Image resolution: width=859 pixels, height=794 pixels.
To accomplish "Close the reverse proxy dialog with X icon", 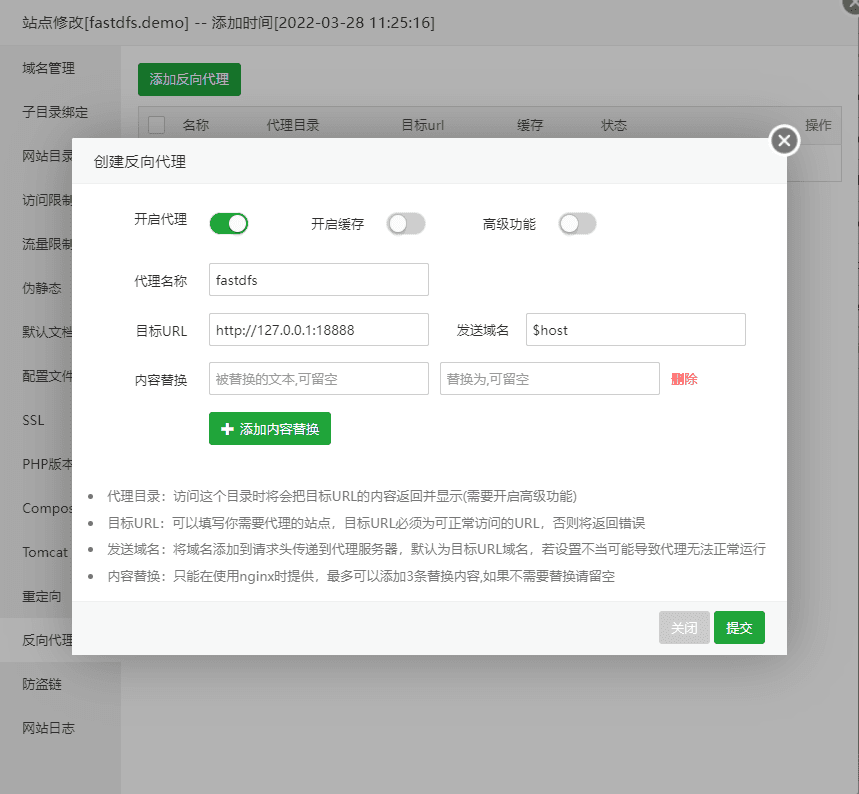I will (x=784, y=141).
